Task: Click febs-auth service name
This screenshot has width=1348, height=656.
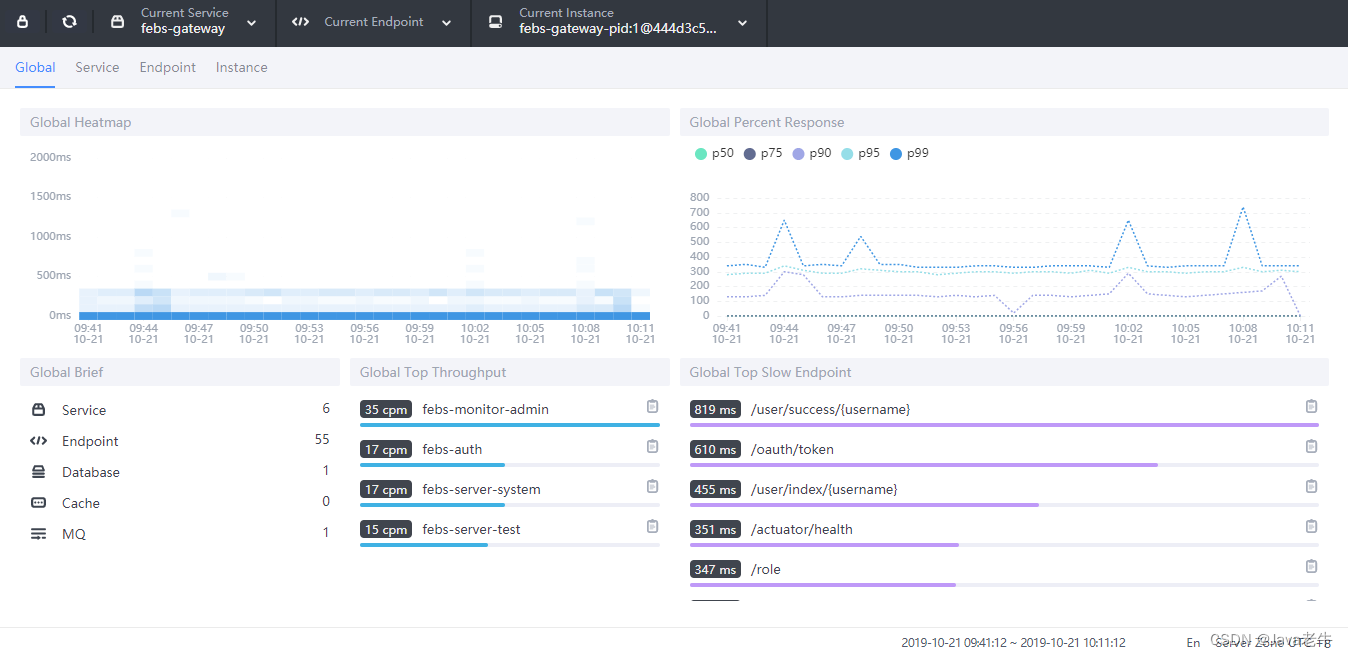Action: 452,449
